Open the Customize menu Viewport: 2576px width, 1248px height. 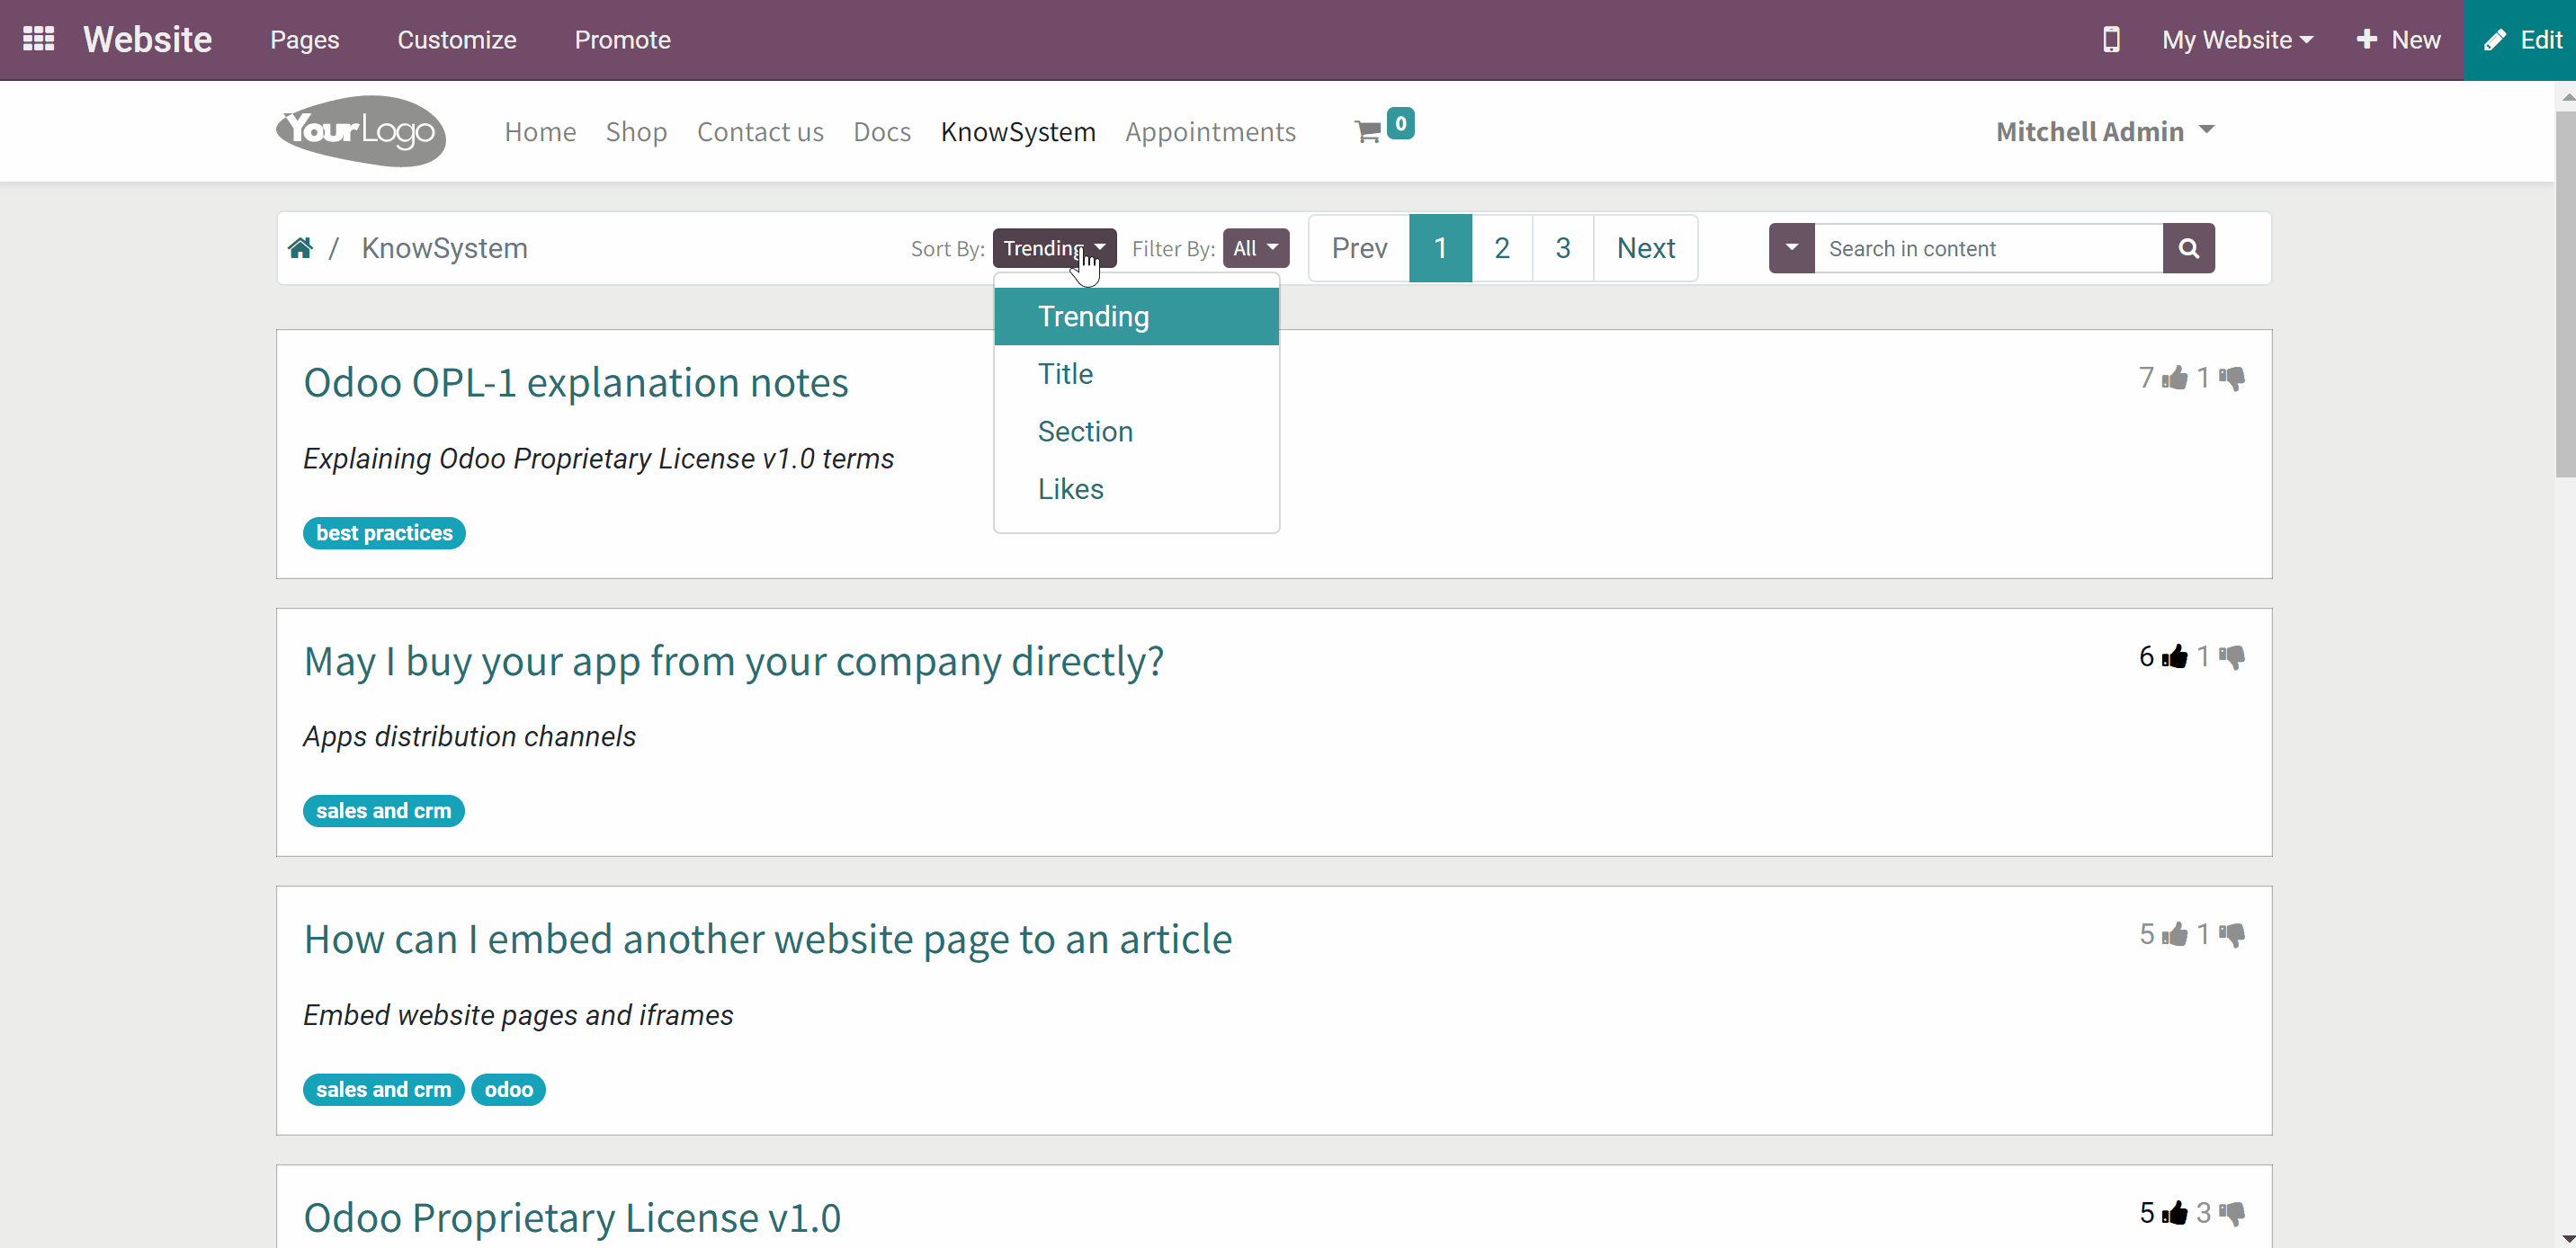pyautogui.click(x=457, y=40)
